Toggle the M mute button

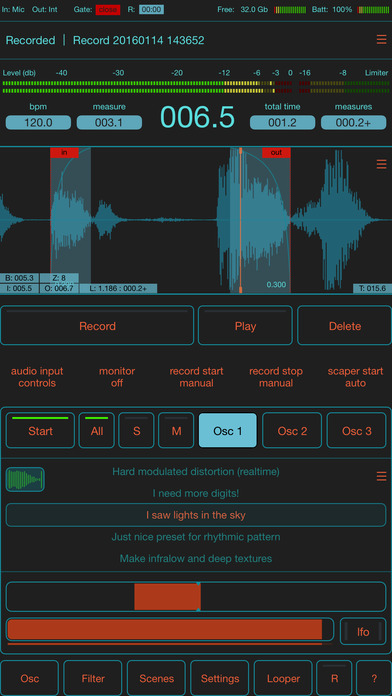click(x=176, y=431)
